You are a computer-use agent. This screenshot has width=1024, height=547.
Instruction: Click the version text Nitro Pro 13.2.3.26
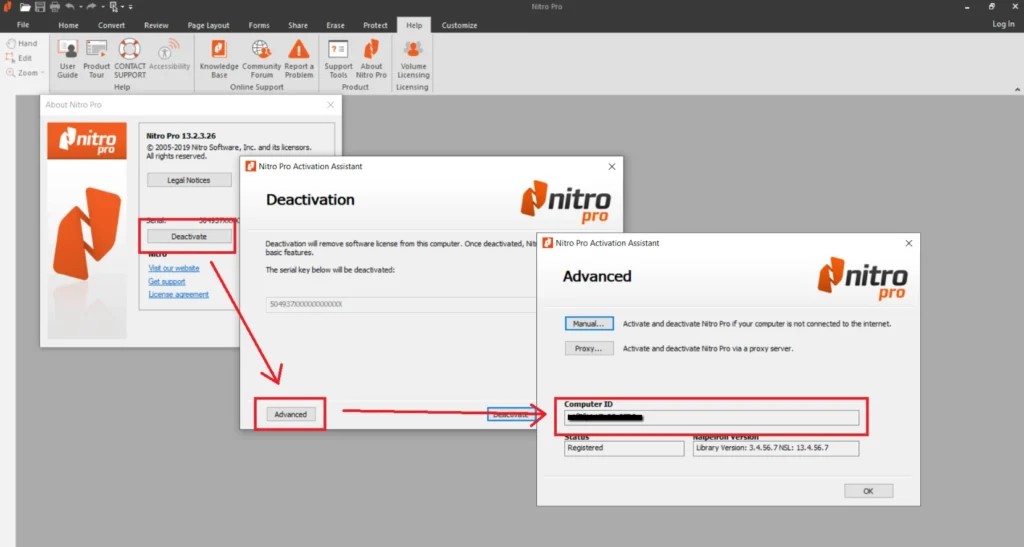[181, 136]
